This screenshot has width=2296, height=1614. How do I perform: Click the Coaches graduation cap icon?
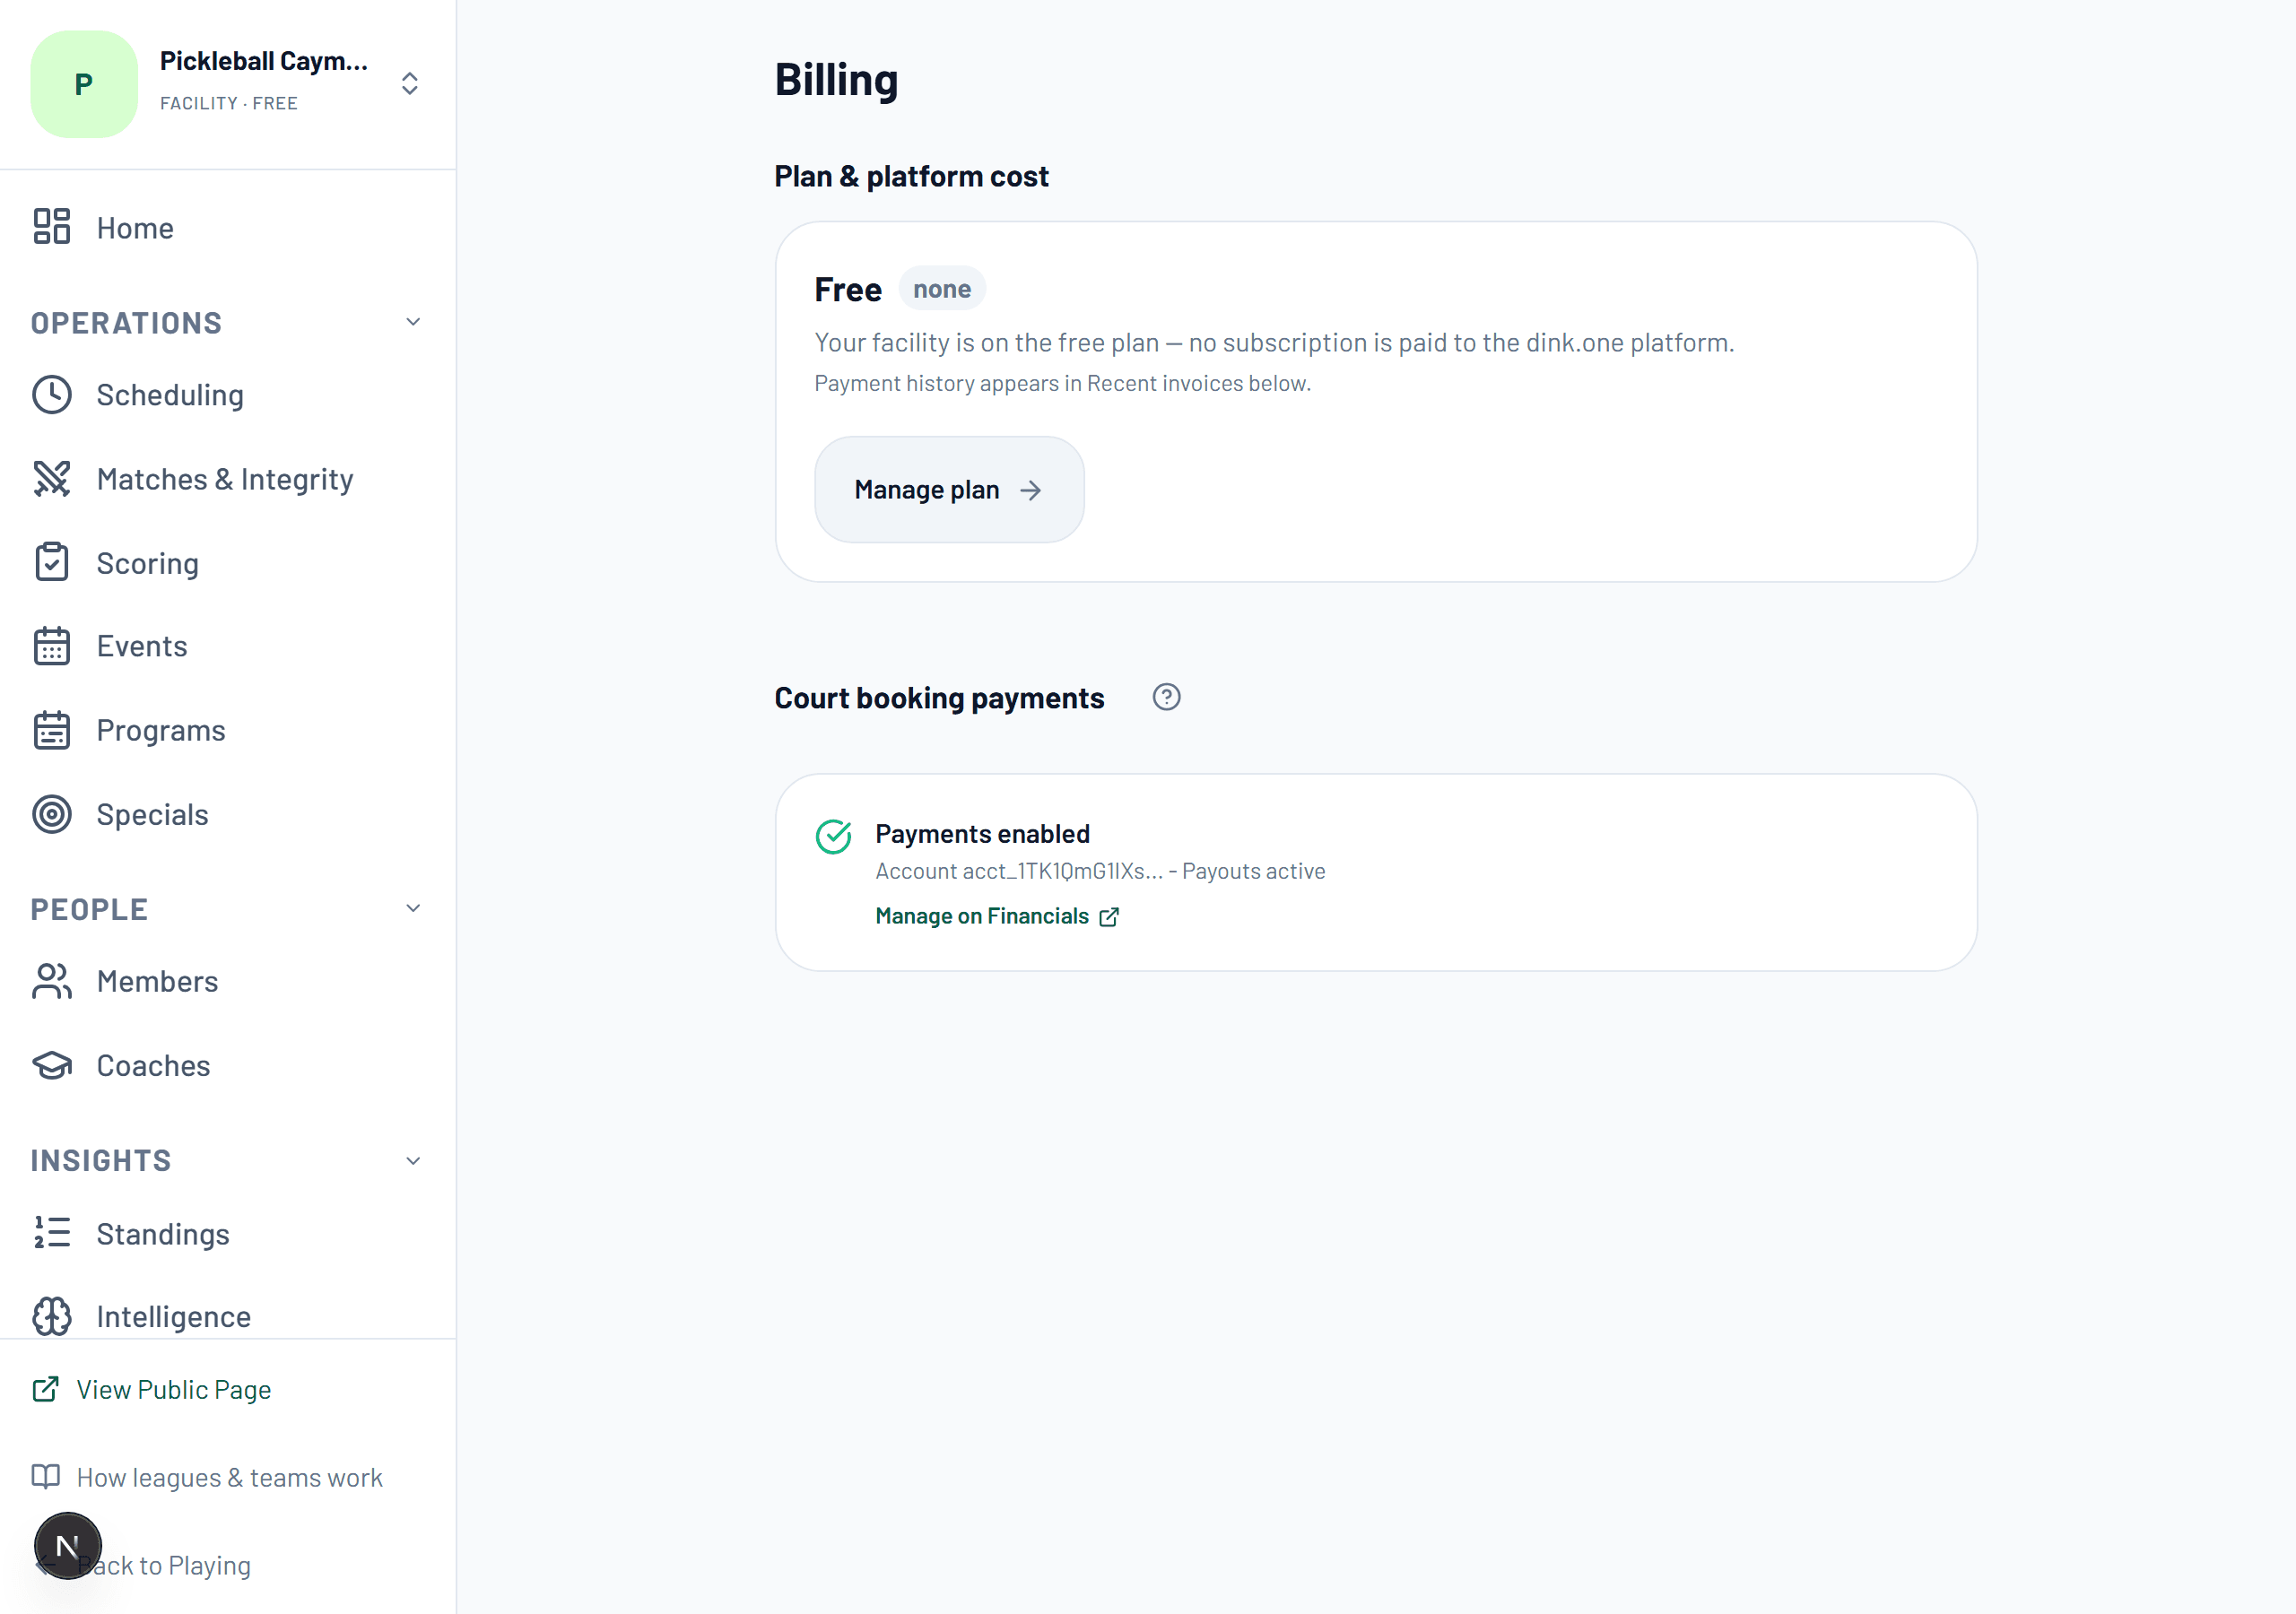pyautogui.click(x=51, y=1065)
